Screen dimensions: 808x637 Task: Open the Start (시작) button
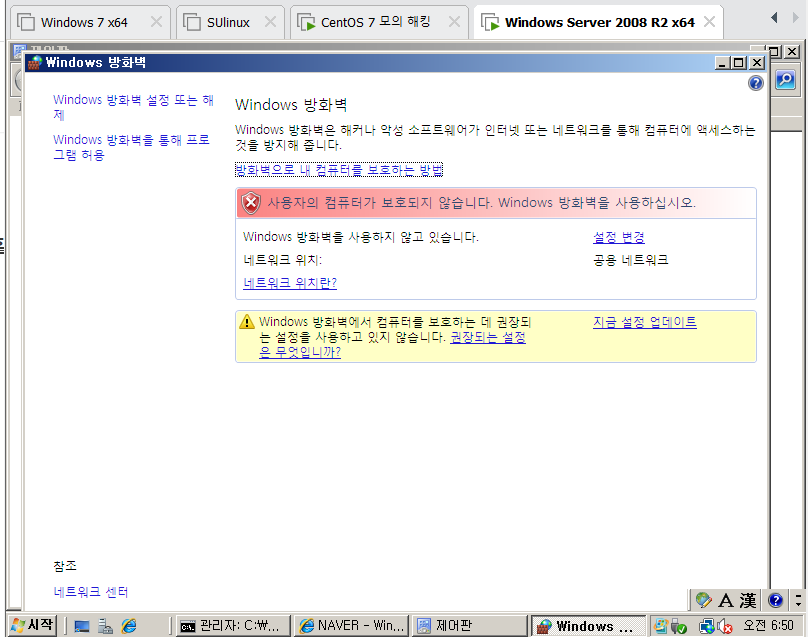pos(33,625)
